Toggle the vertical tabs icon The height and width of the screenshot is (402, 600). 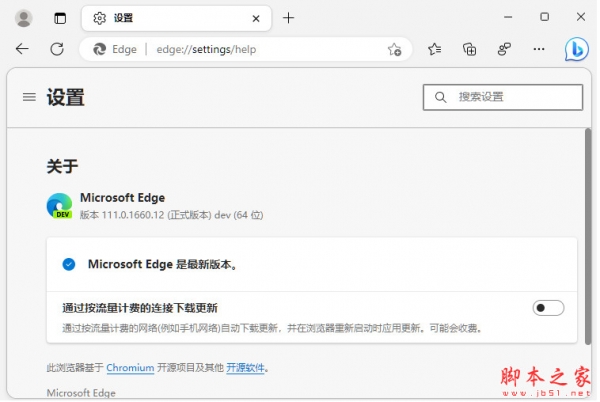point(60,18)
